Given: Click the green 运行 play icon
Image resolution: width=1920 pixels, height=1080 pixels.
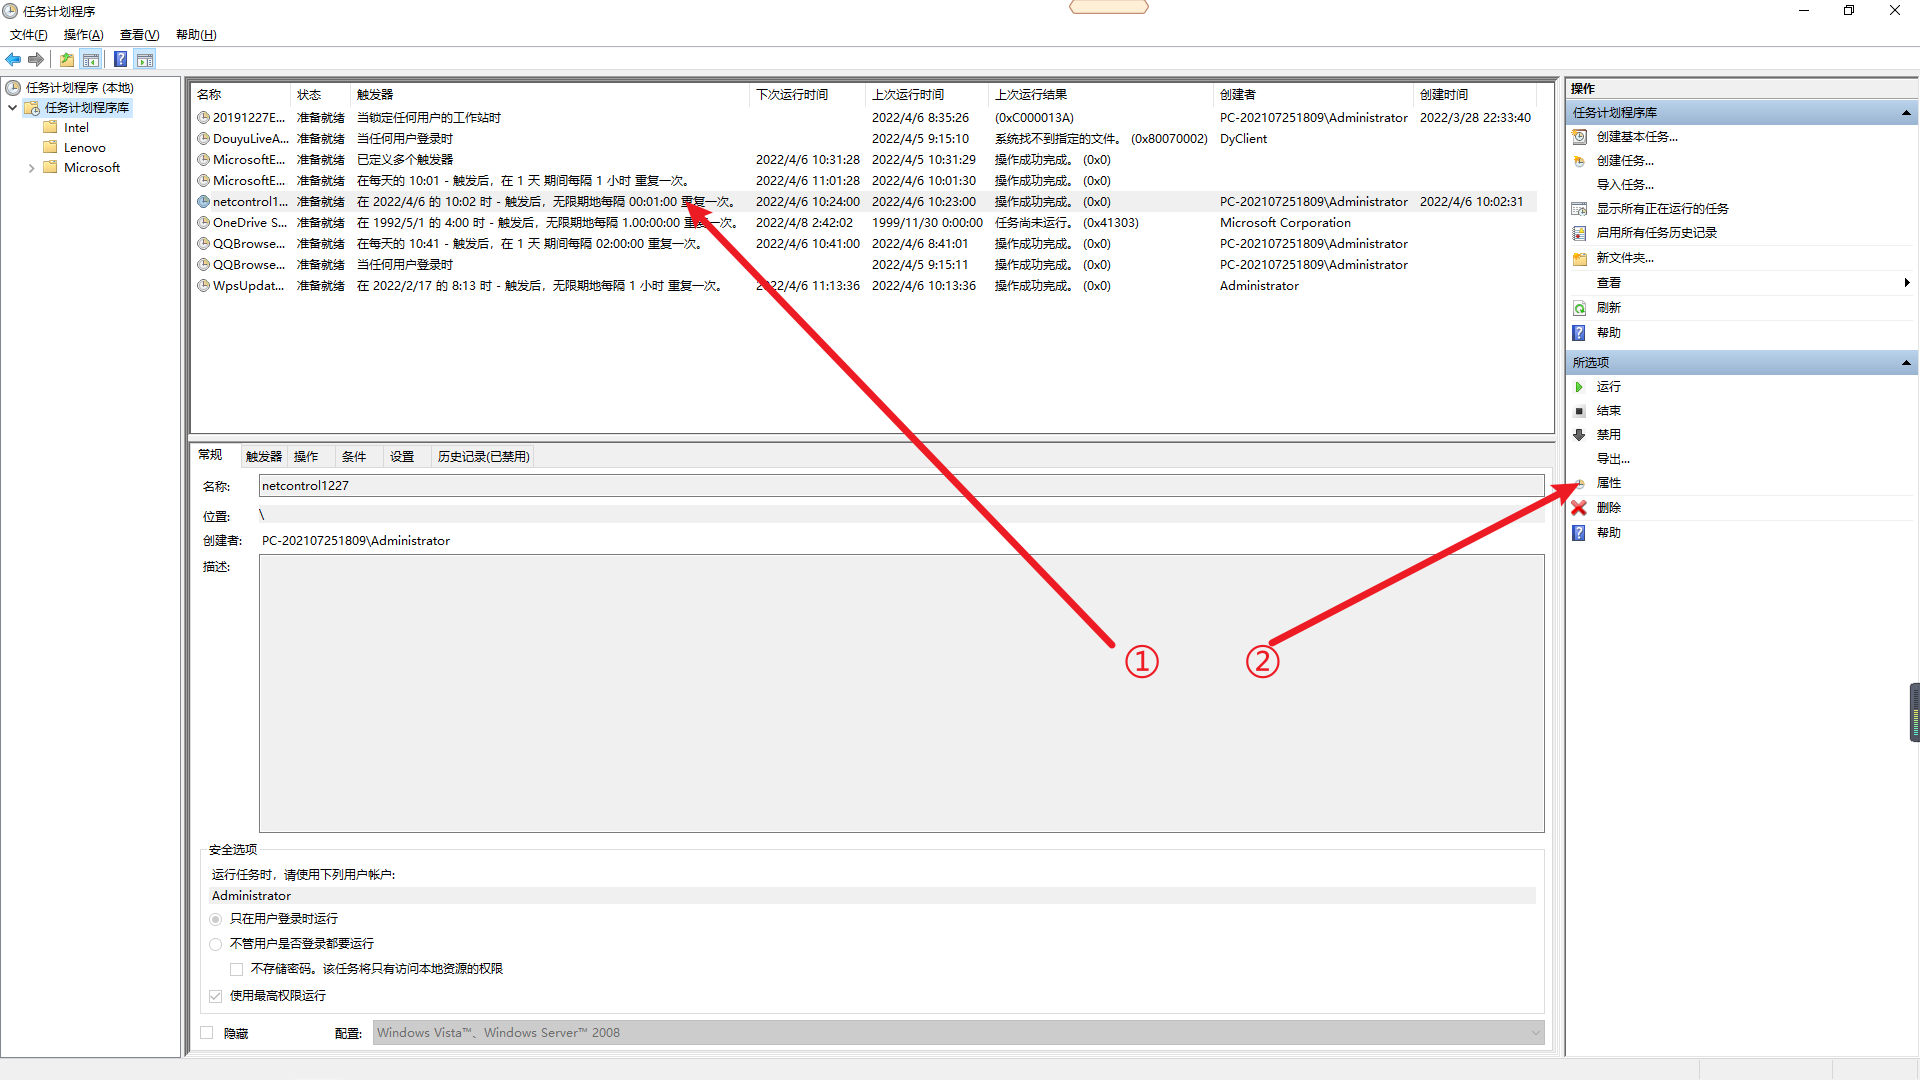Looking at the screenshot, I should coord(1580,387).
